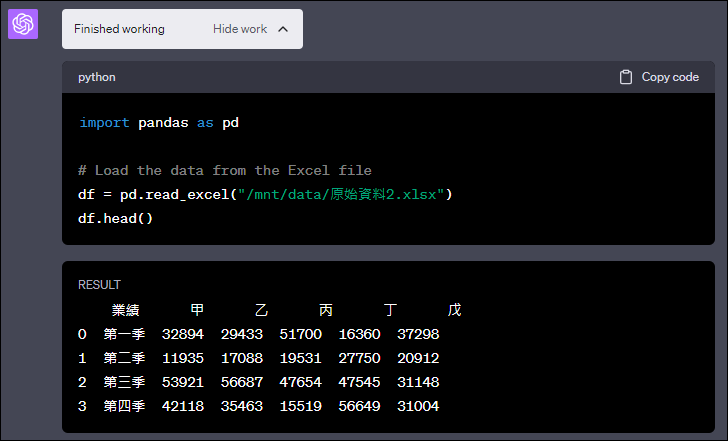
Task: Collapse work using the chevron-up arrow
Action: (x=283, y=29)
